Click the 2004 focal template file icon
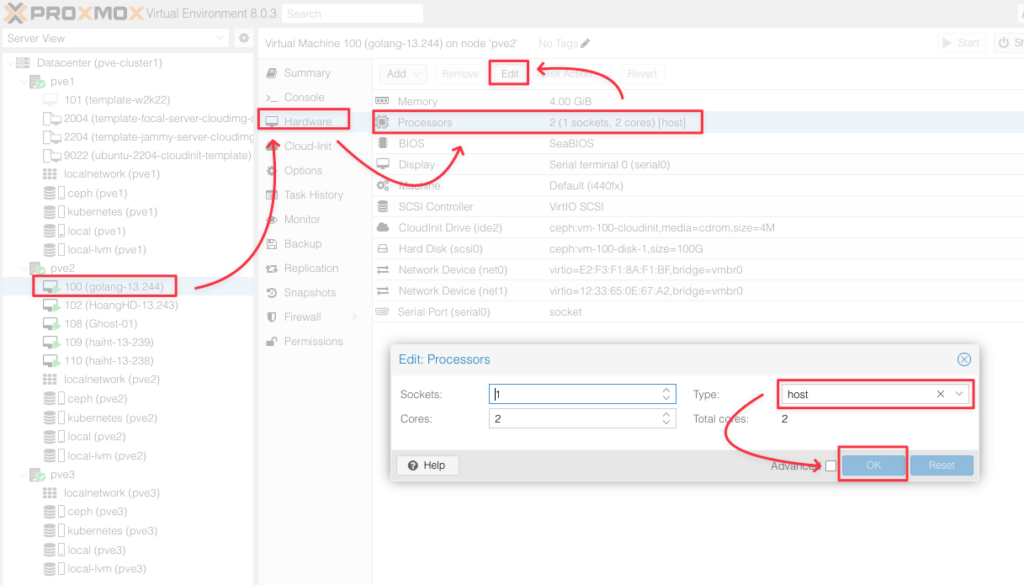Viewport: 1024px width, 585px height. [x=51, y=118]
